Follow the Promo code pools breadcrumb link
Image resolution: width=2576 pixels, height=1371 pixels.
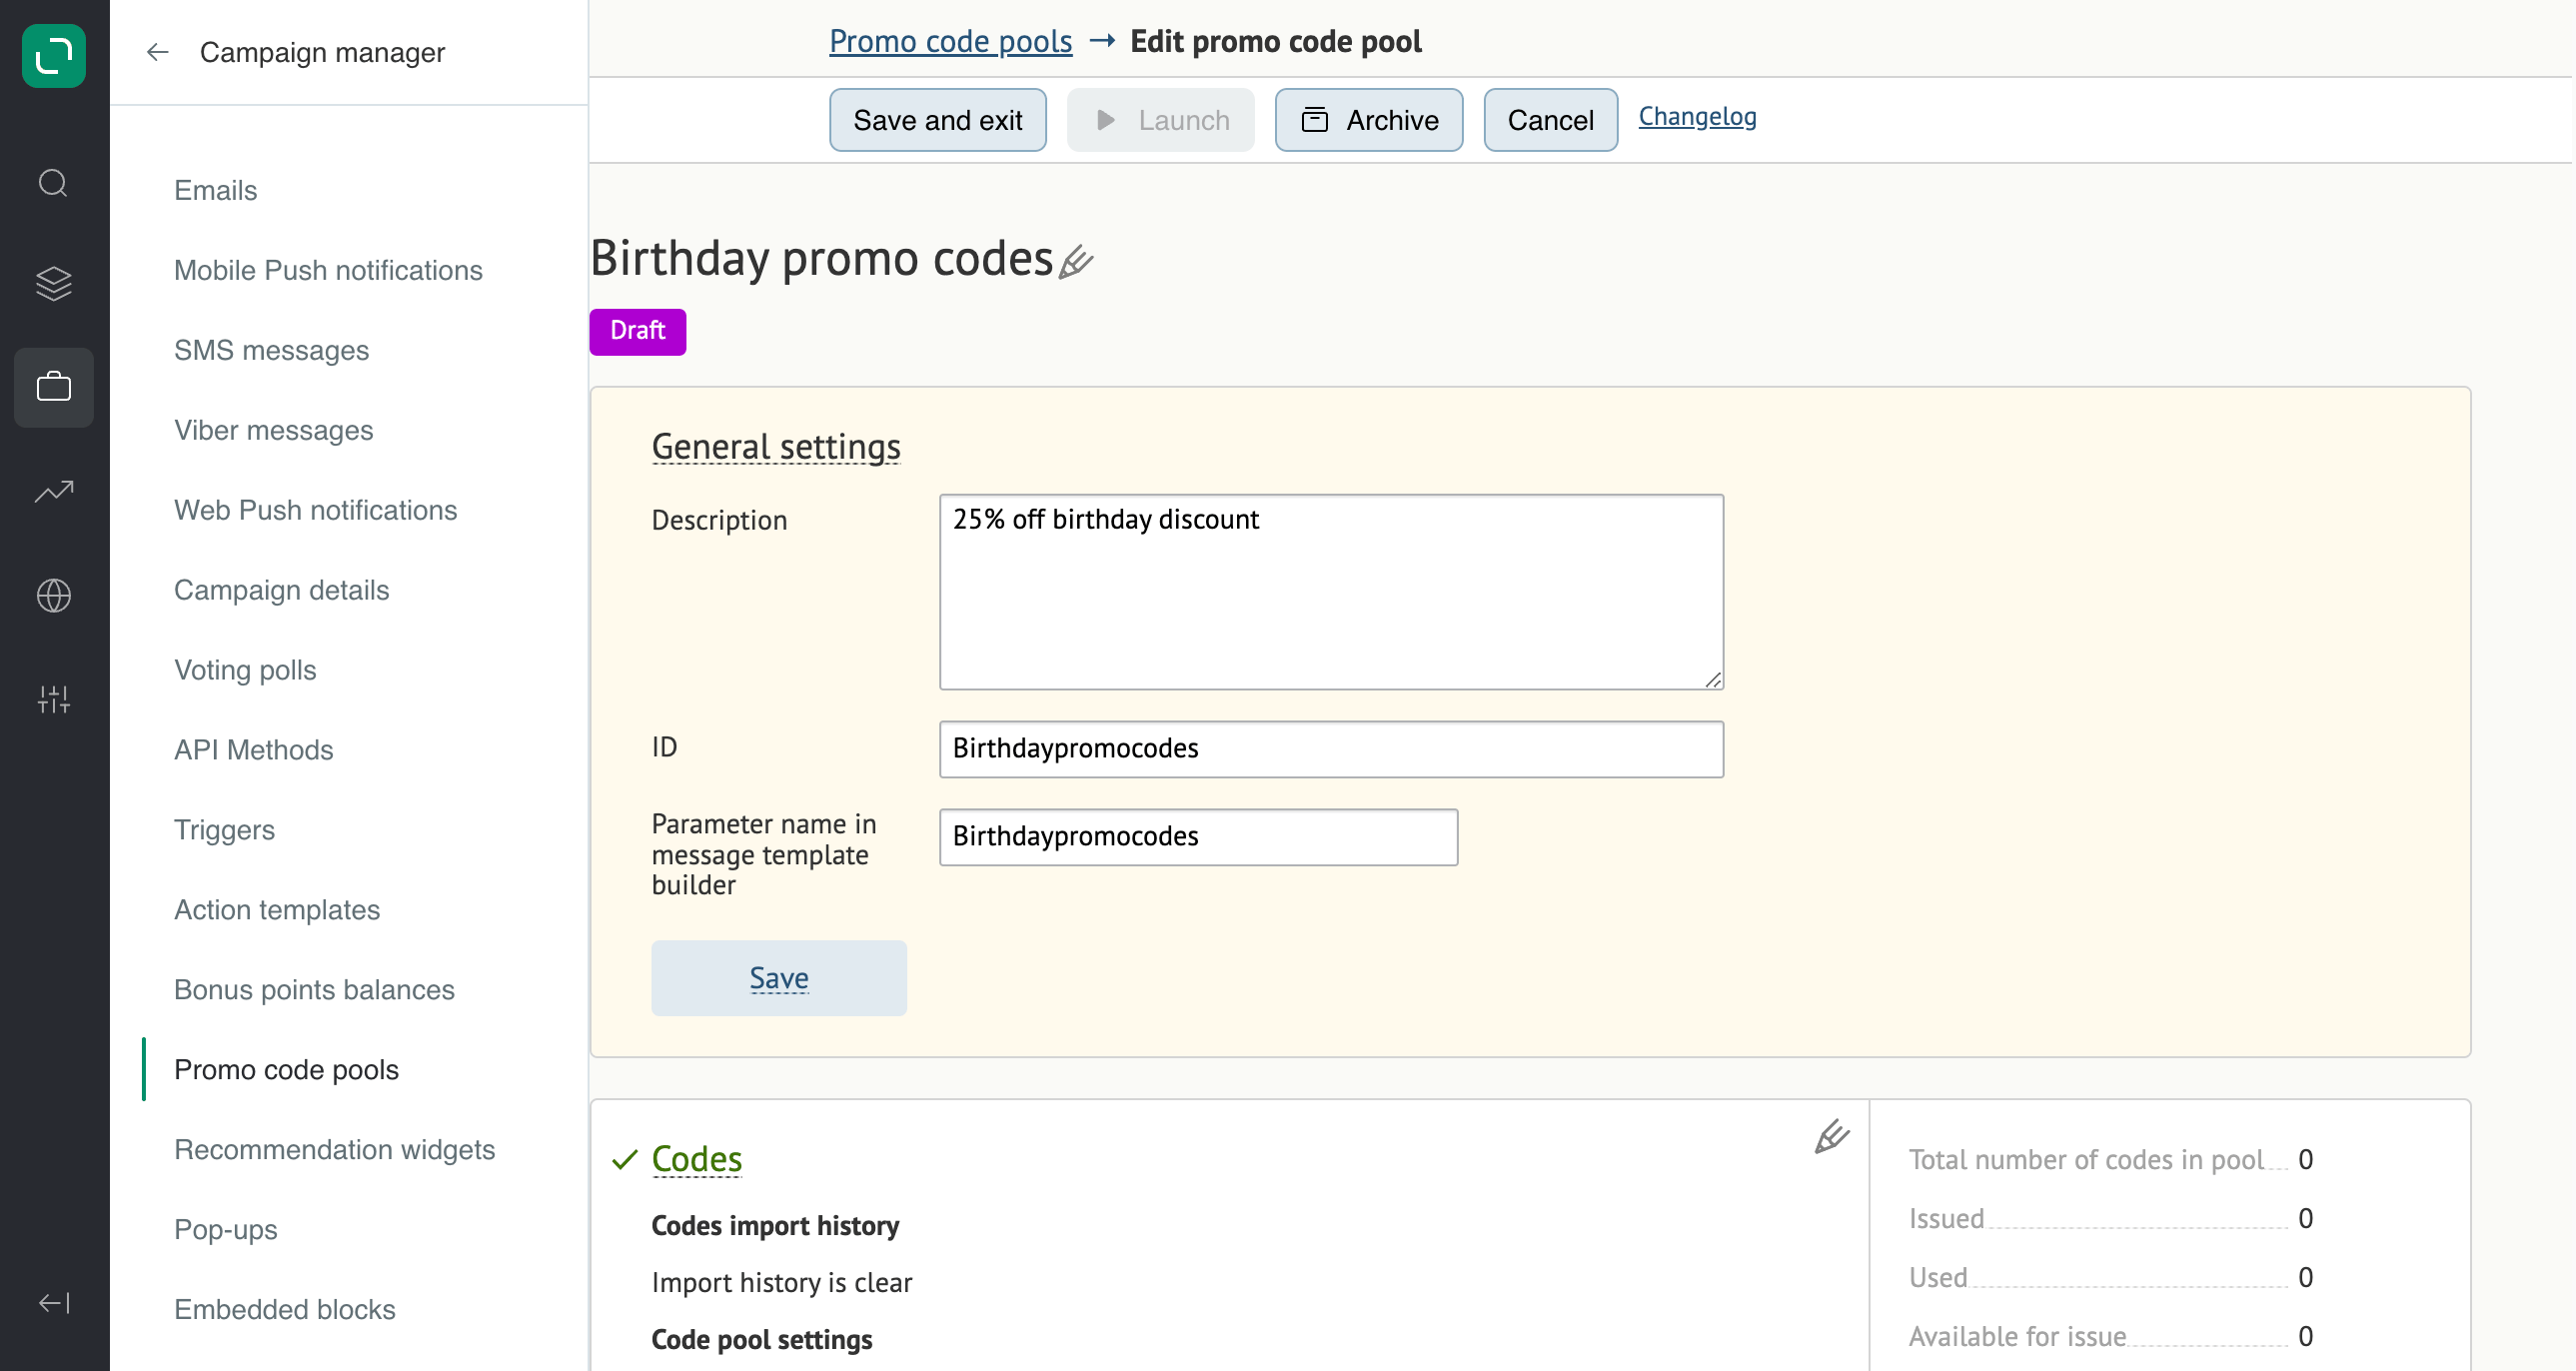950,41
